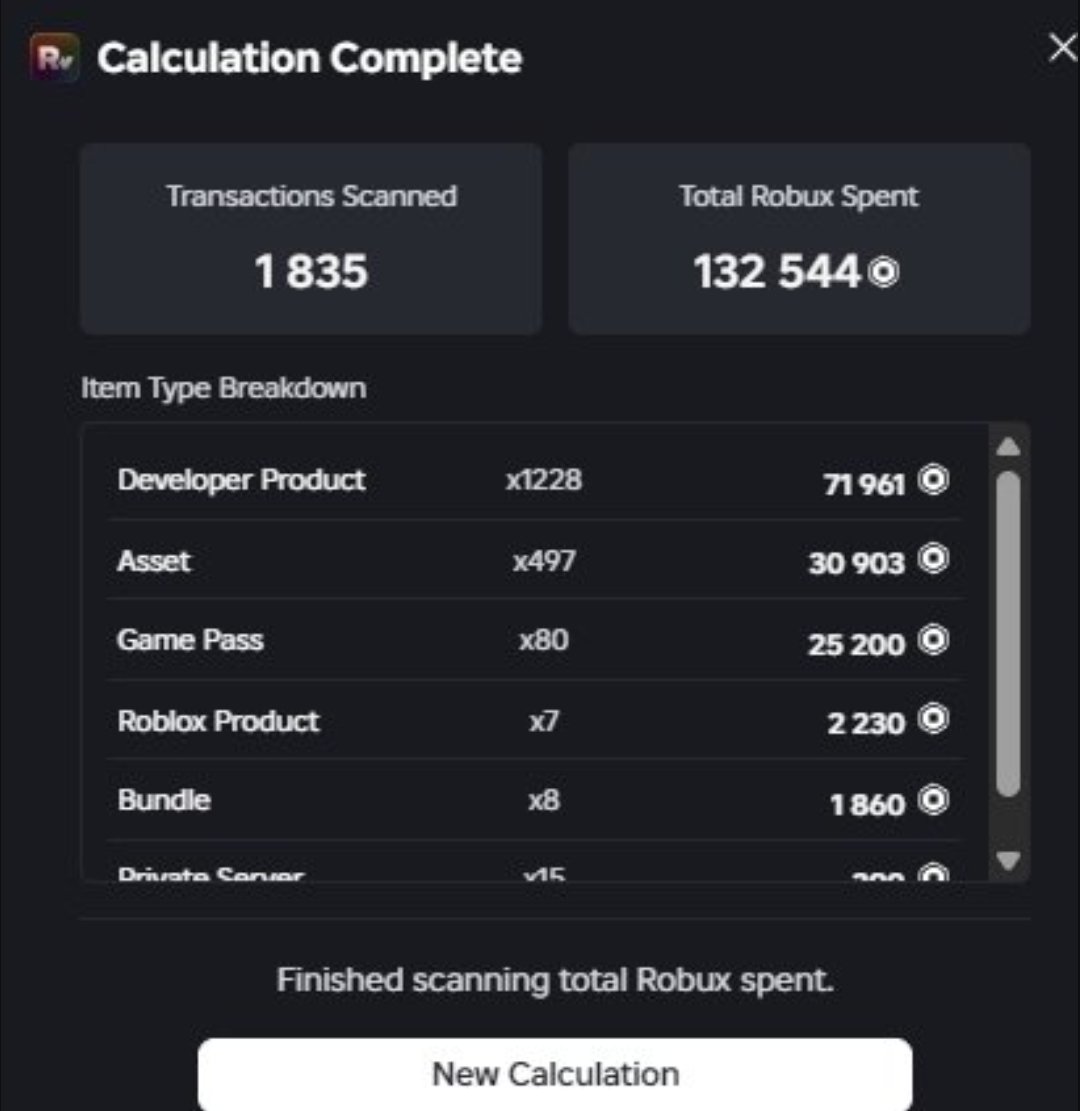
Task: Click Robux icon in Bundle row
Action: (x=933, y=800)
